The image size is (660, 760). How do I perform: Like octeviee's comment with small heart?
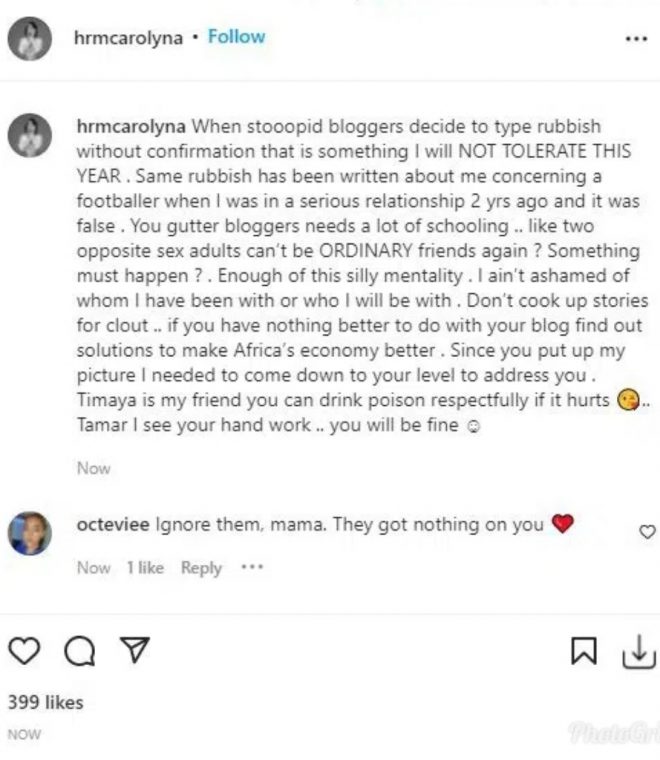[647, 531]
